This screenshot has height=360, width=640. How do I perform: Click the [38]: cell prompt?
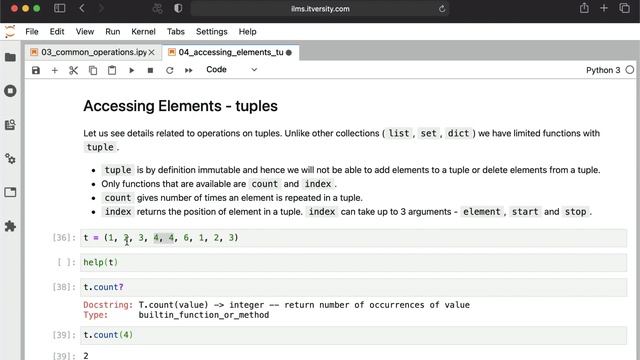(x=64, y=287)
